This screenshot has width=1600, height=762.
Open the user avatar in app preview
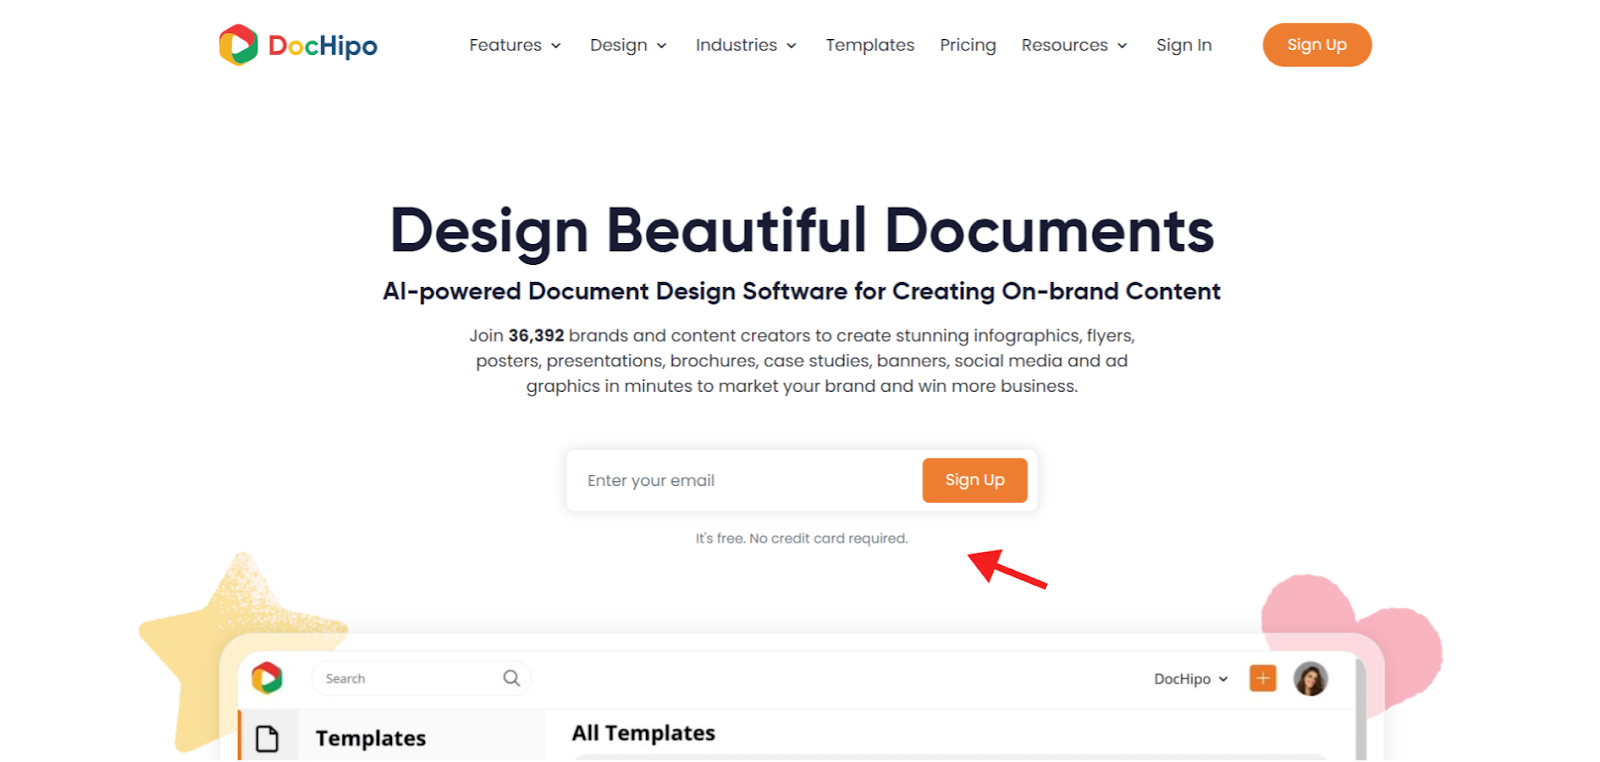click(x=1310, y=678)
